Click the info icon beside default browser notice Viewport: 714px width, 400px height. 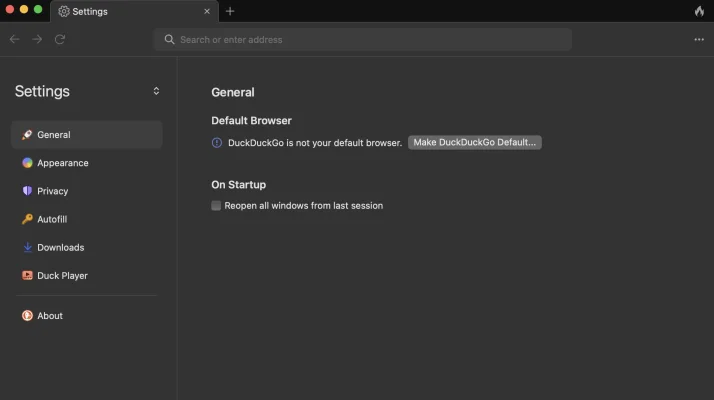click(217, 143)
